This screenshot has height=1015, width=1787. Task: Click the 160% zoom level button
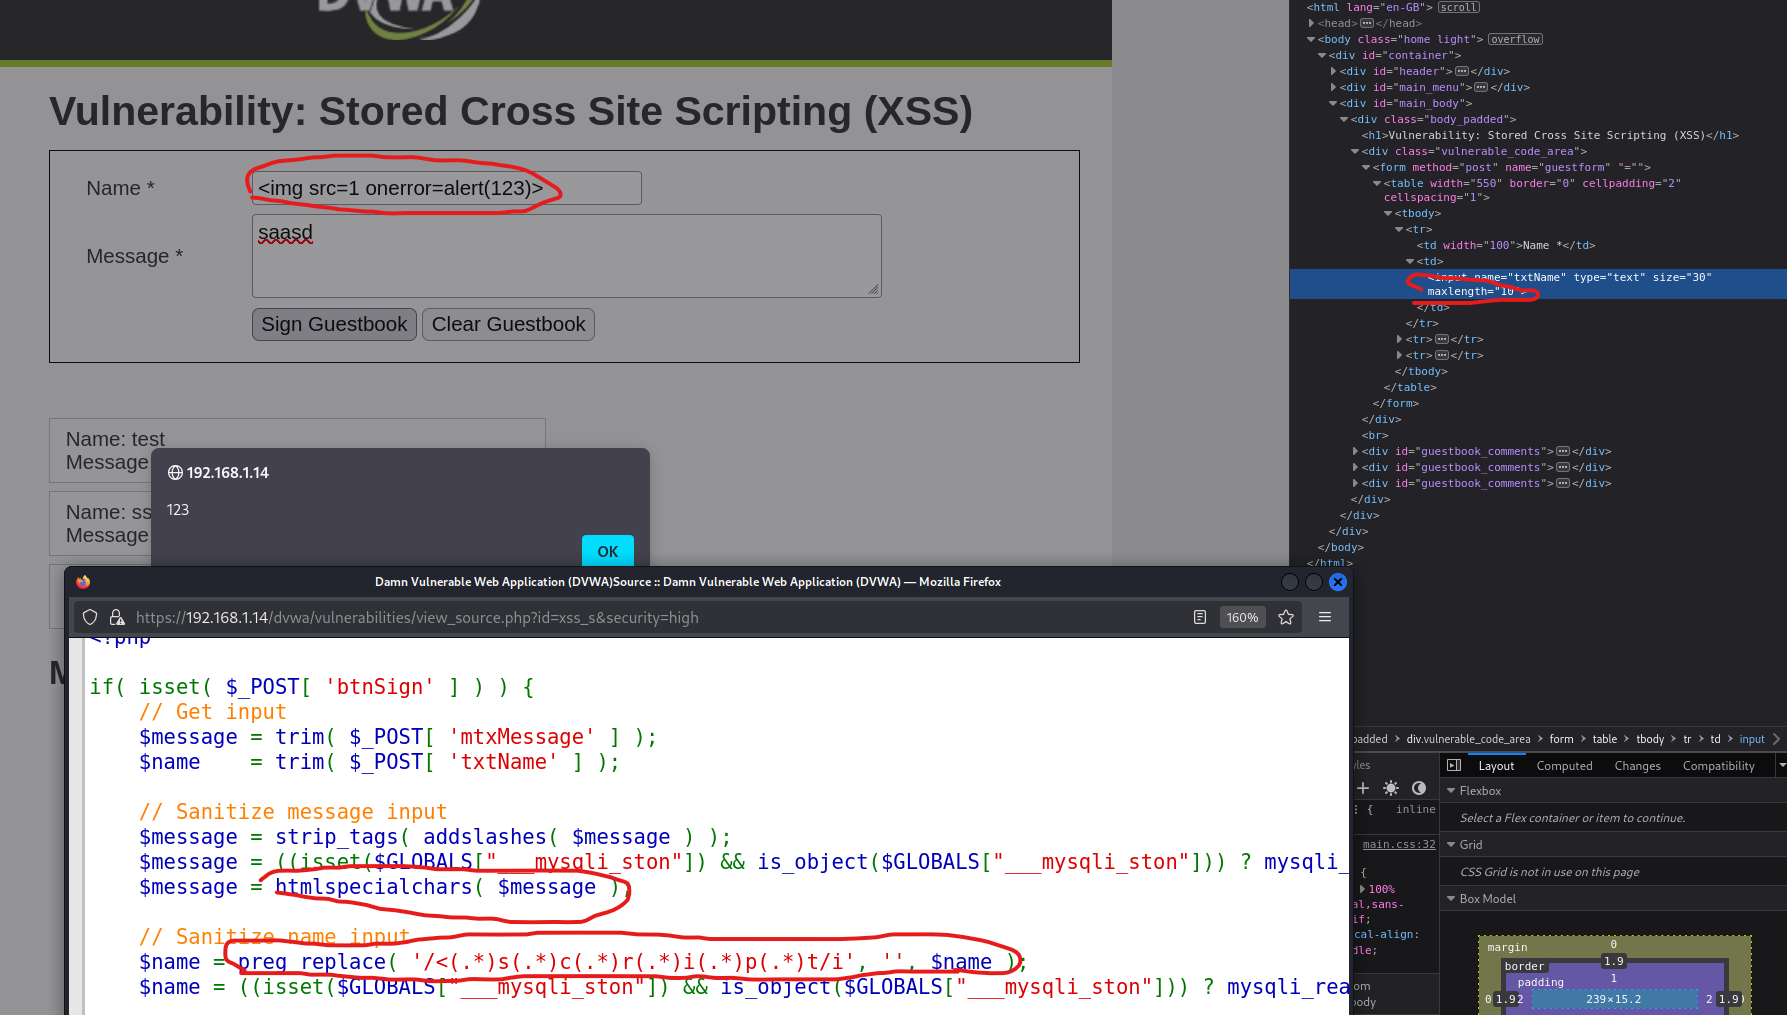(1242, 617)
